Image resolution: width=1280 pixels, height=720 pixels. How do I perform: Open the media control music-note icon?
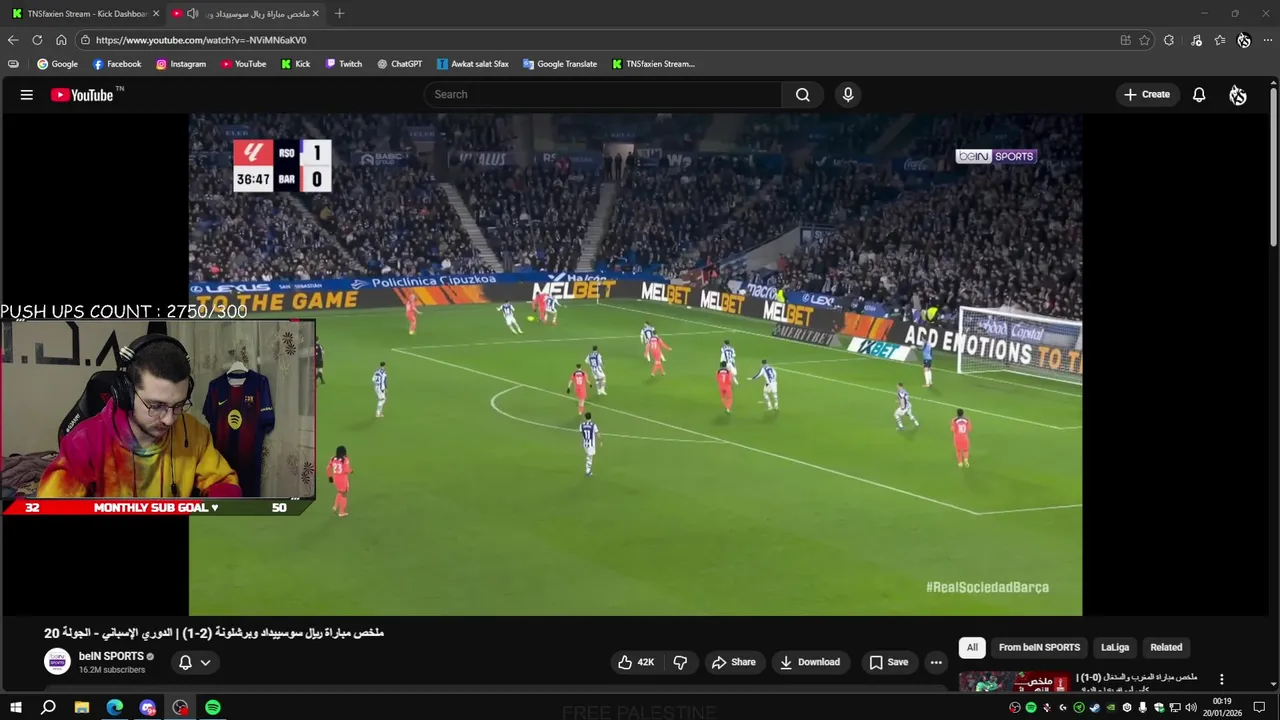click(x=1197, y=40)
